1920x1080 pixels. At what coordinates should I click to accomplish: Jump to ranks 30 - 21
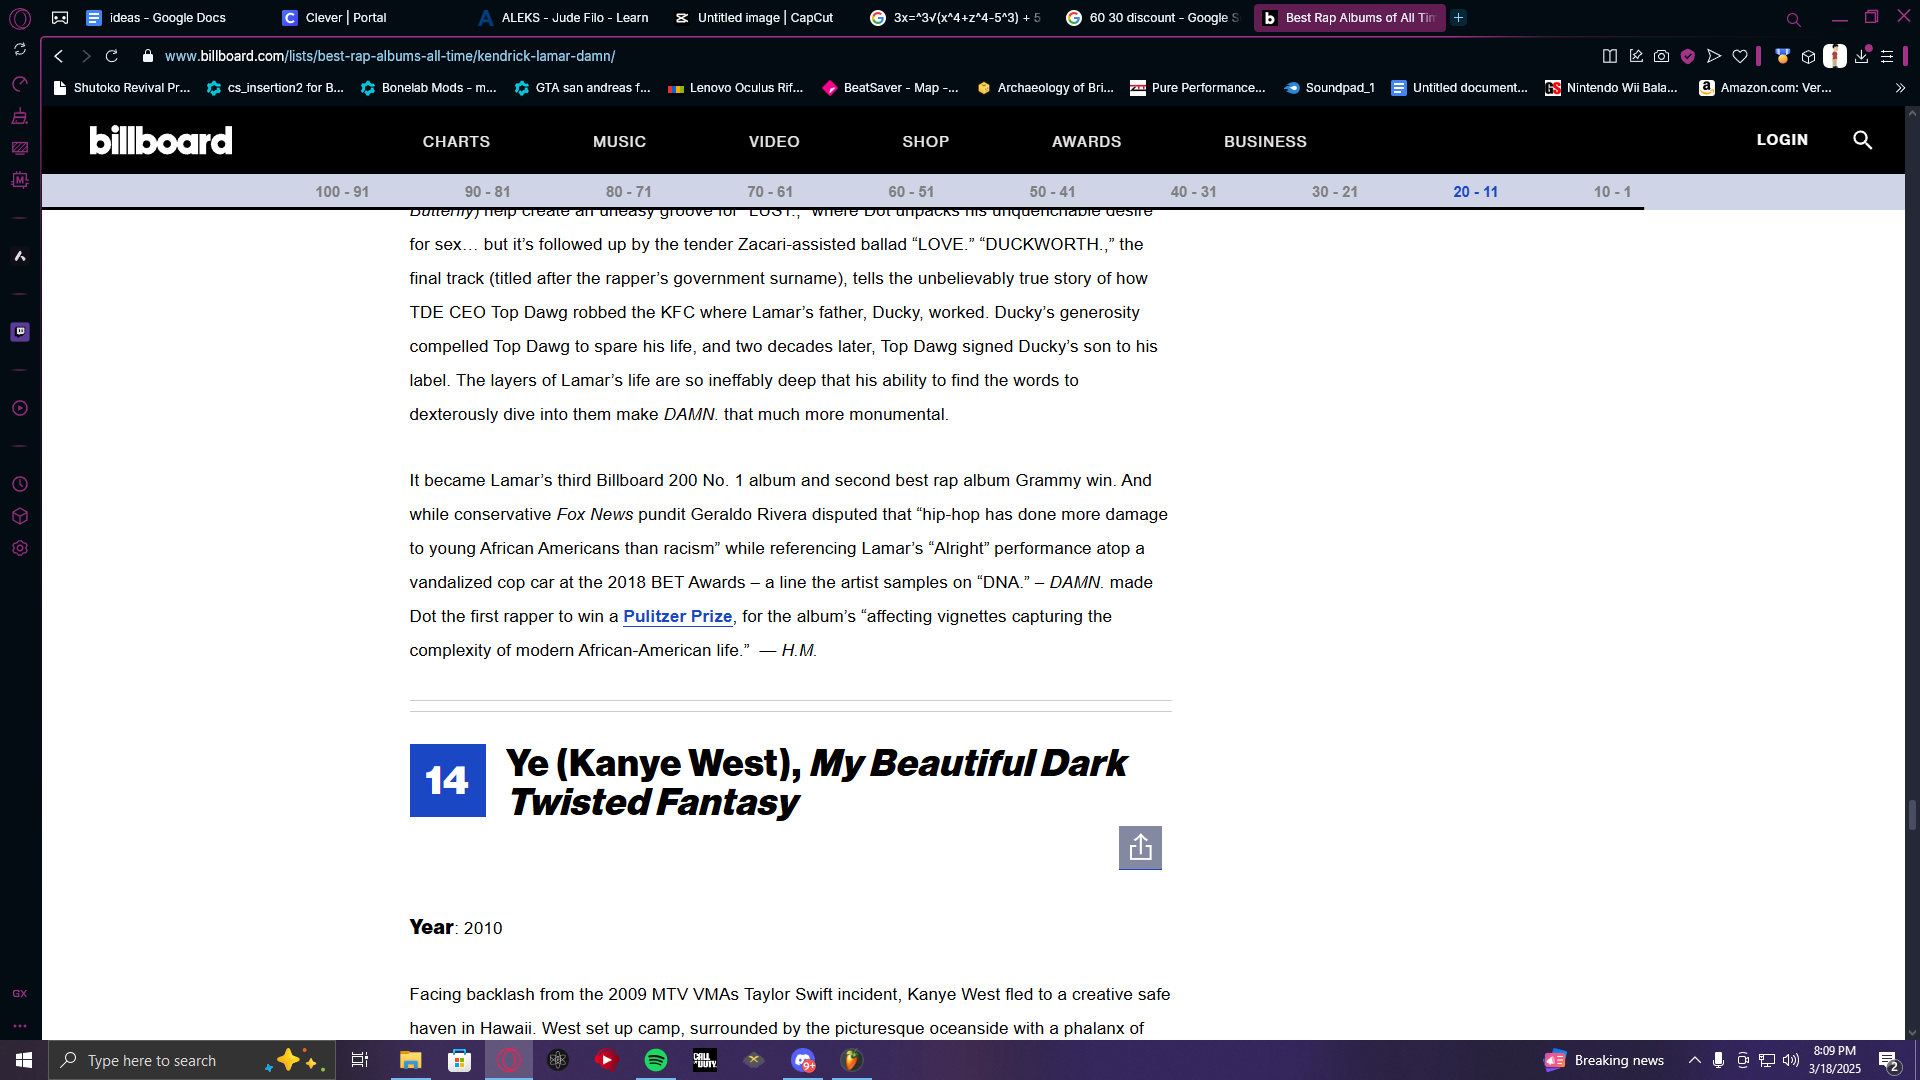click(1335, 192)
